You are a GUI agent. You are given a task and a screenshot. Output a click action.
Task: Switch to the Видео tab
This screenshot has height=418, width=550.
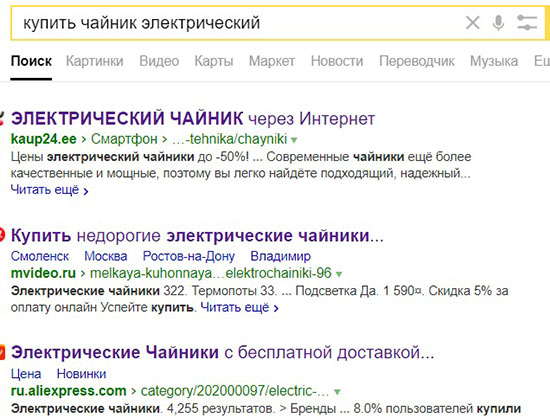click(x=159, y=61)
